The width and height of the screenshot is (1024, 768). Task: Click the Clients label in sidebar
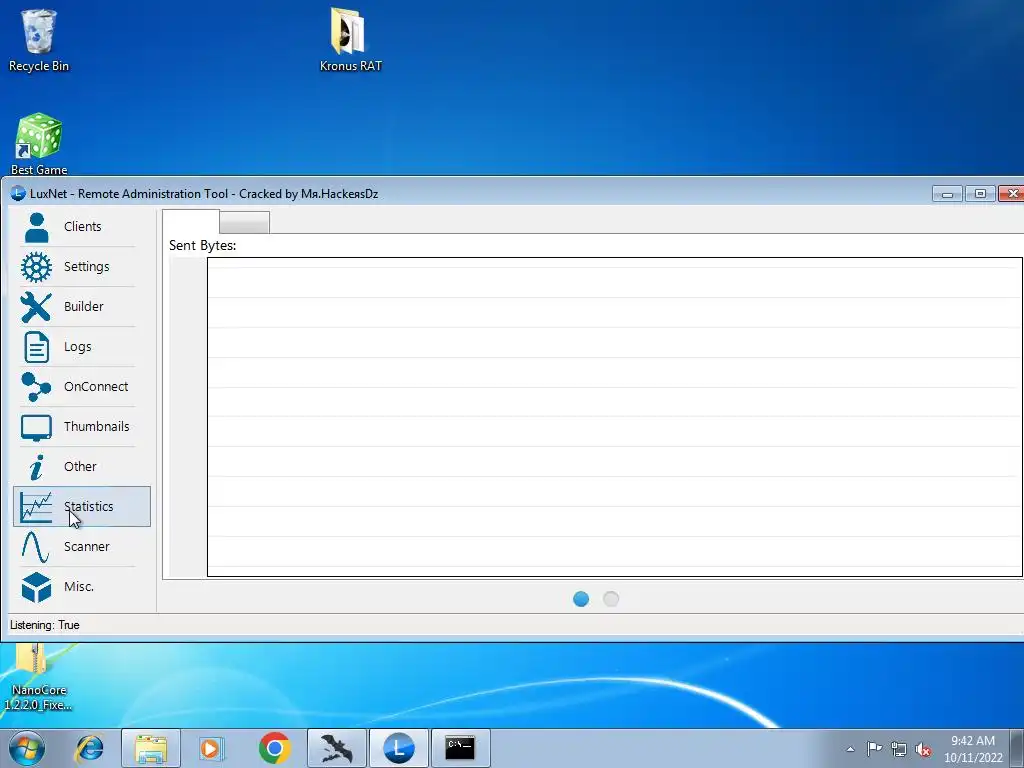tap(82, 227)
